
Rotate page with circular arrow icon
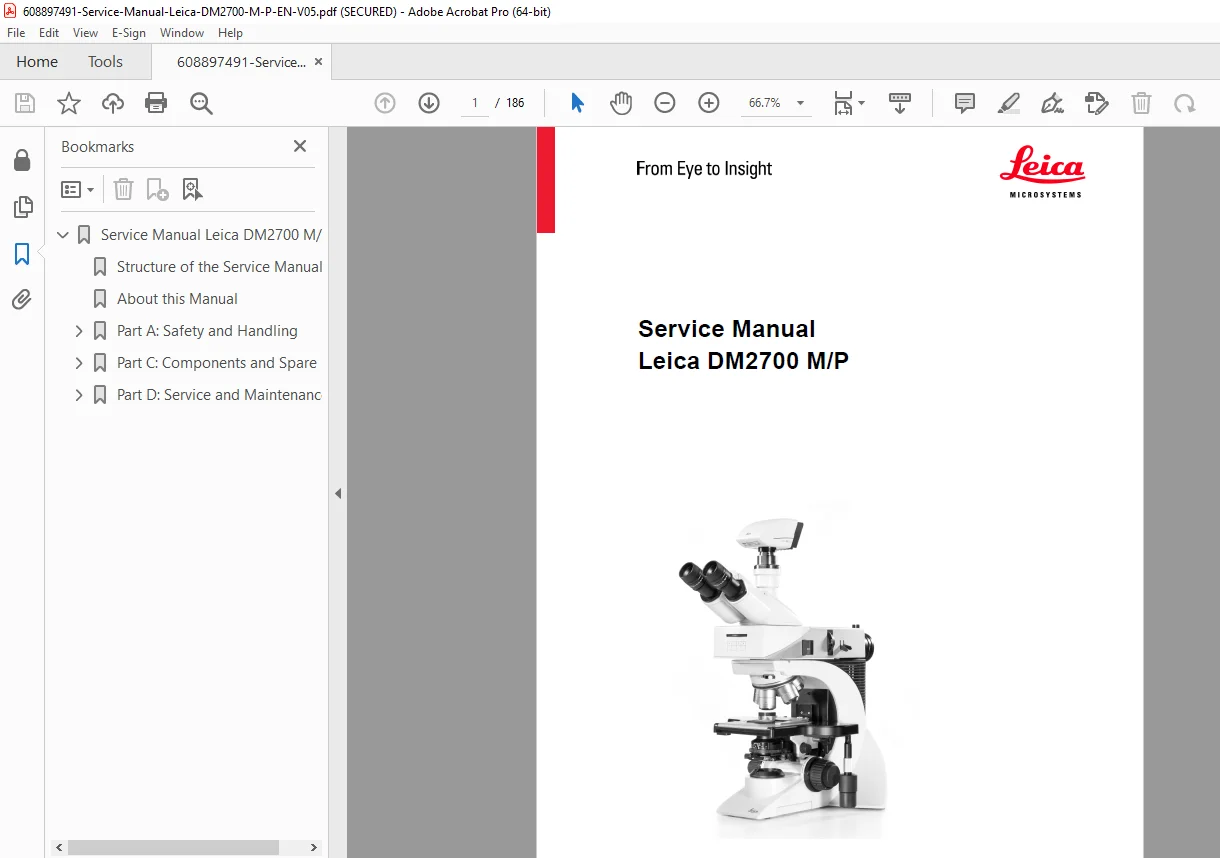coord(1185,103)
